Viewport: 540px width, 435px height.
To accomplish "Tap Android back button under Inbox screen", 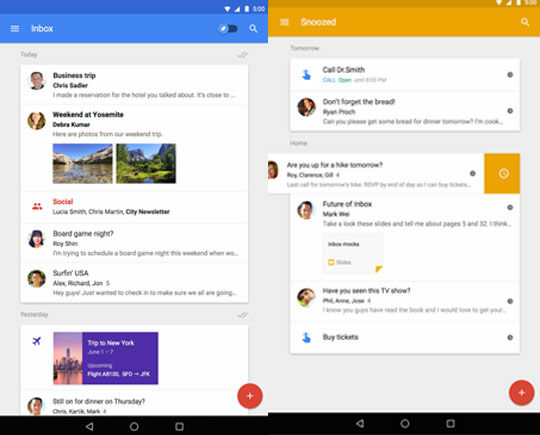I will point(90,427).
